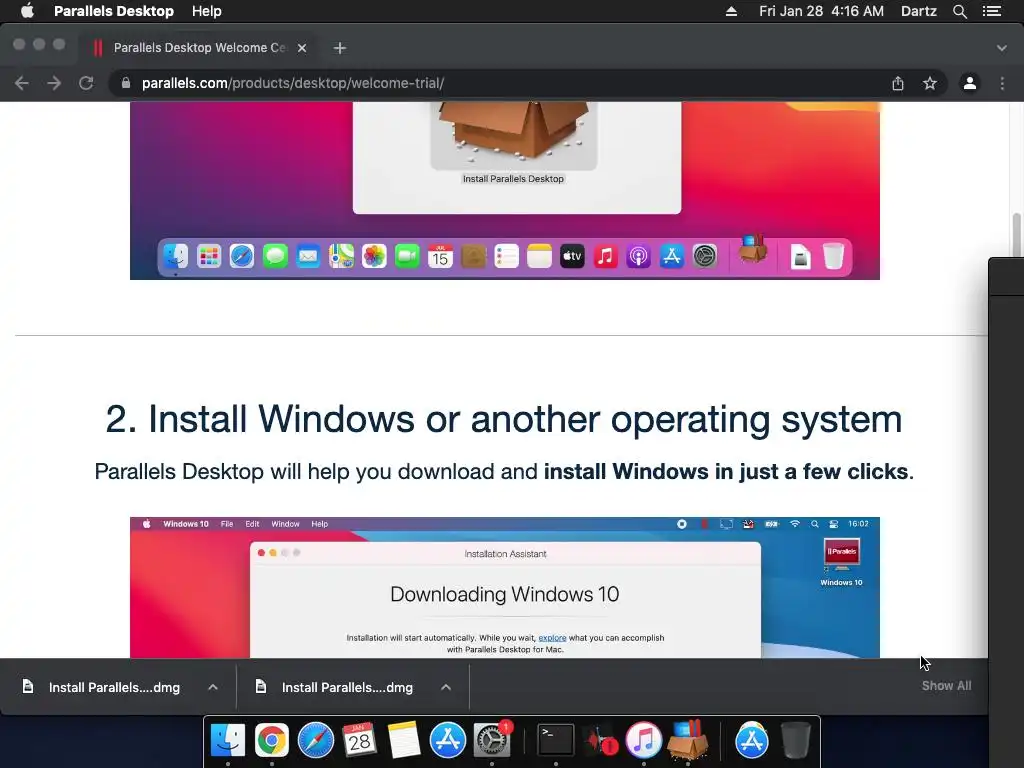1024x768 pixels.
Task: View site info via lock icon
Action: tap(126, 83)
